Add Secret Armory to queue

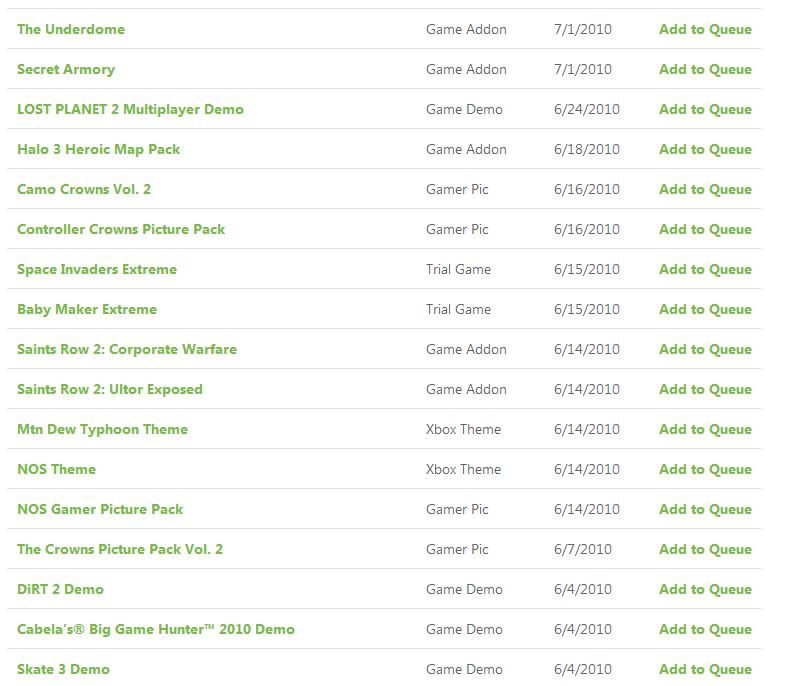[x=705, y=69]
